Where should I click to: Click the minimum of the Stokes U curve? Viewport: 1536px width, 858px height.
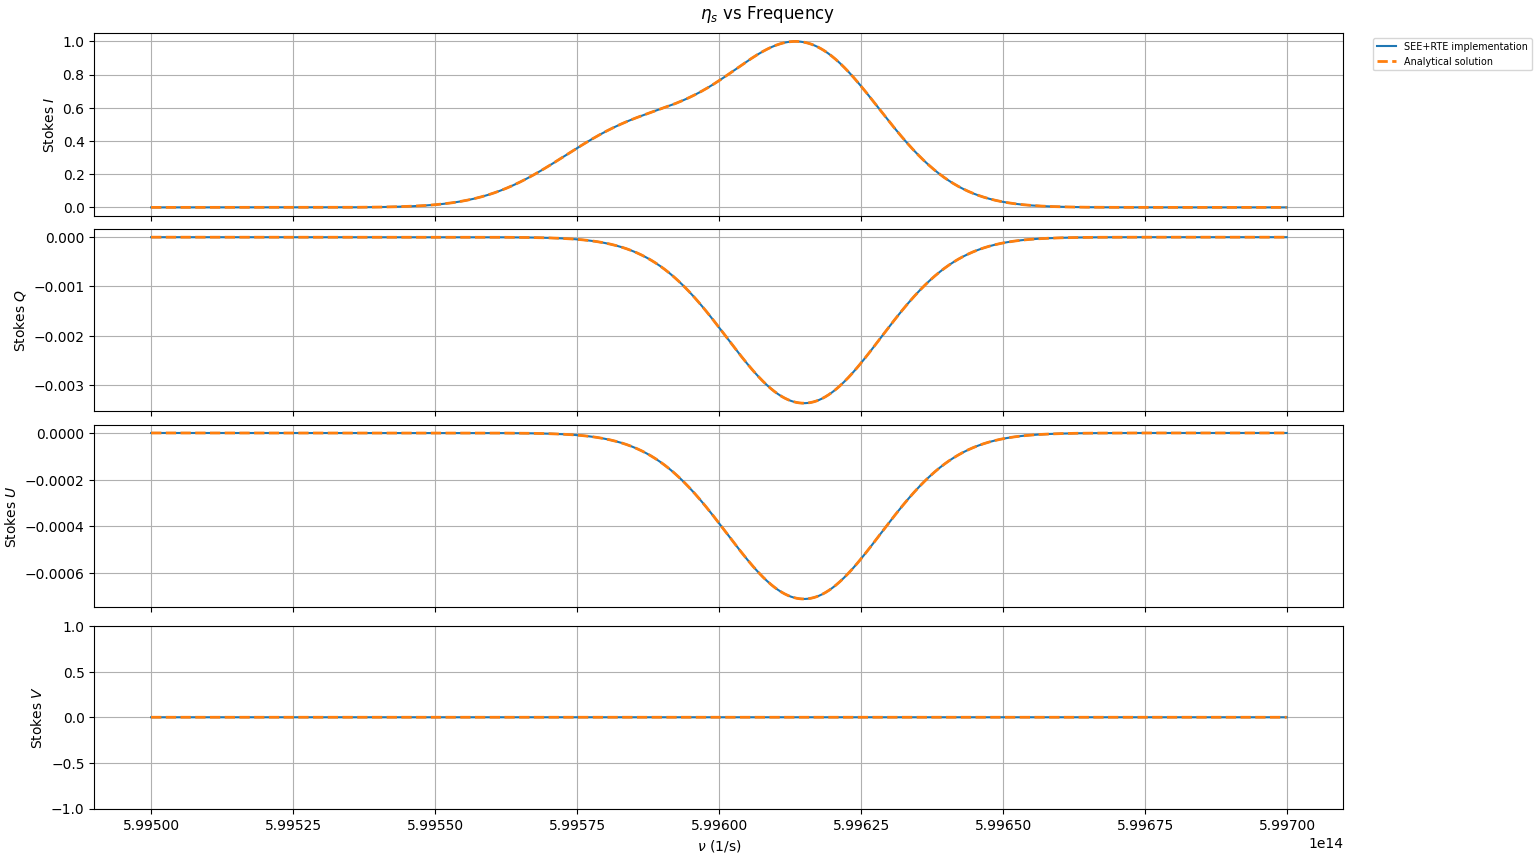coord(805,598)
